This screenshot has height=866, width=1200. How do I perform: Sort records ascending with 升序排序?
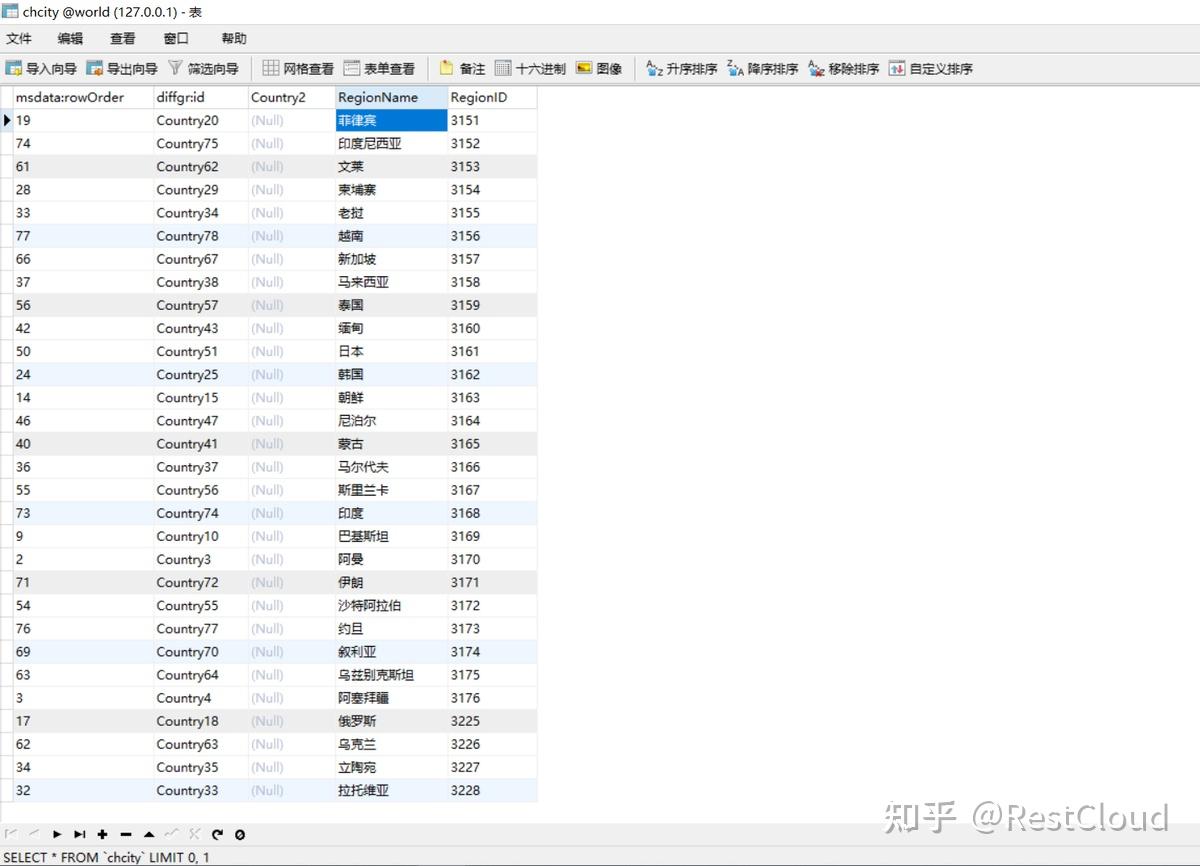click(x=680, y=68)
